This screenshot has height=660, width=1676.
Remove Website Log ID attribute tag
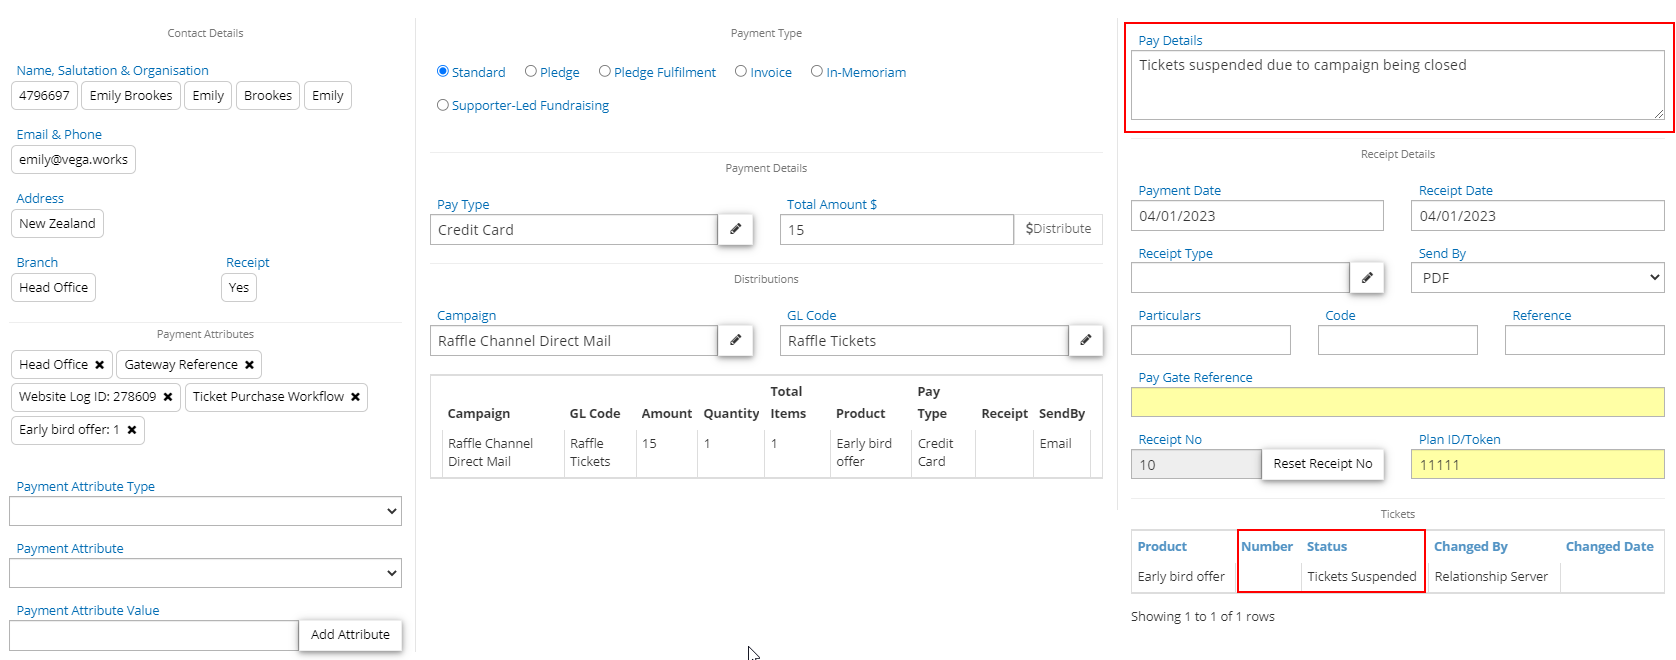tap(168, 397)
